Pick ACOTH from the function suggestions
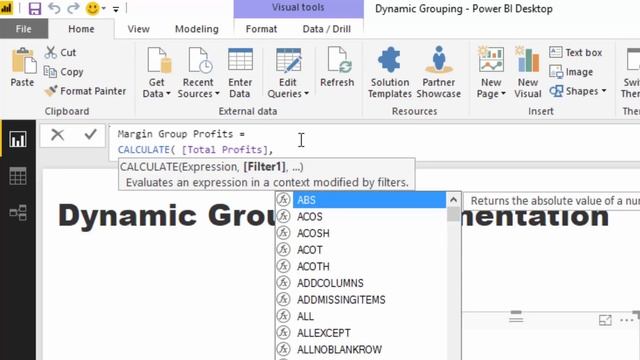This screenshot has height=360, width=640. [x=361, y=267]
